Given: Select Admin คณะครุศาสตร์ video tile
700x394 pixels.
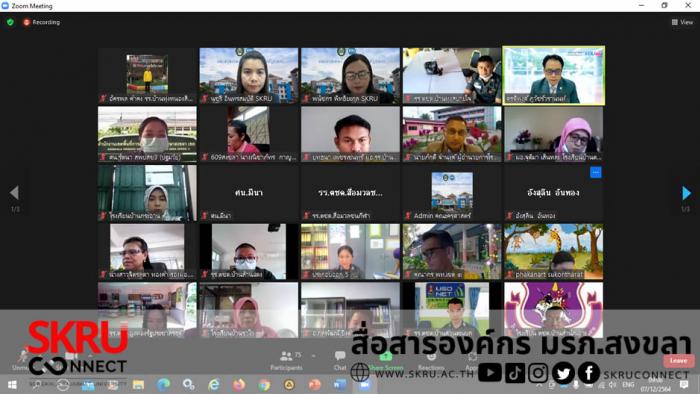Looking at the screenshot, I should [452, 193].
